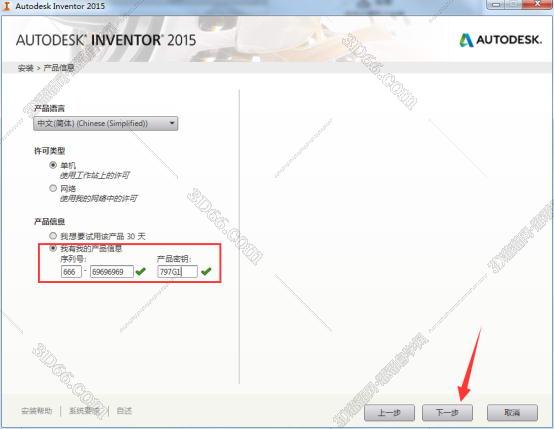Open the product language dropdown
The image size is (554, 429).
pos(105,123)
